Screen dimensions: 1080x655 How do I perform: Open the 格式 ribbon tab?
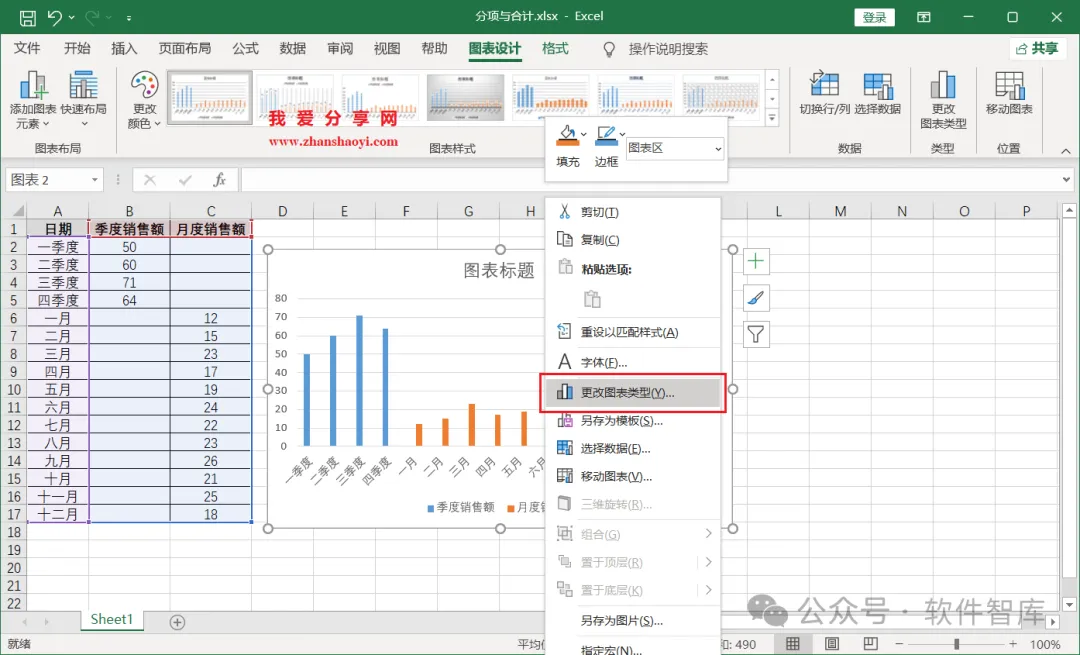pos(555,48)
